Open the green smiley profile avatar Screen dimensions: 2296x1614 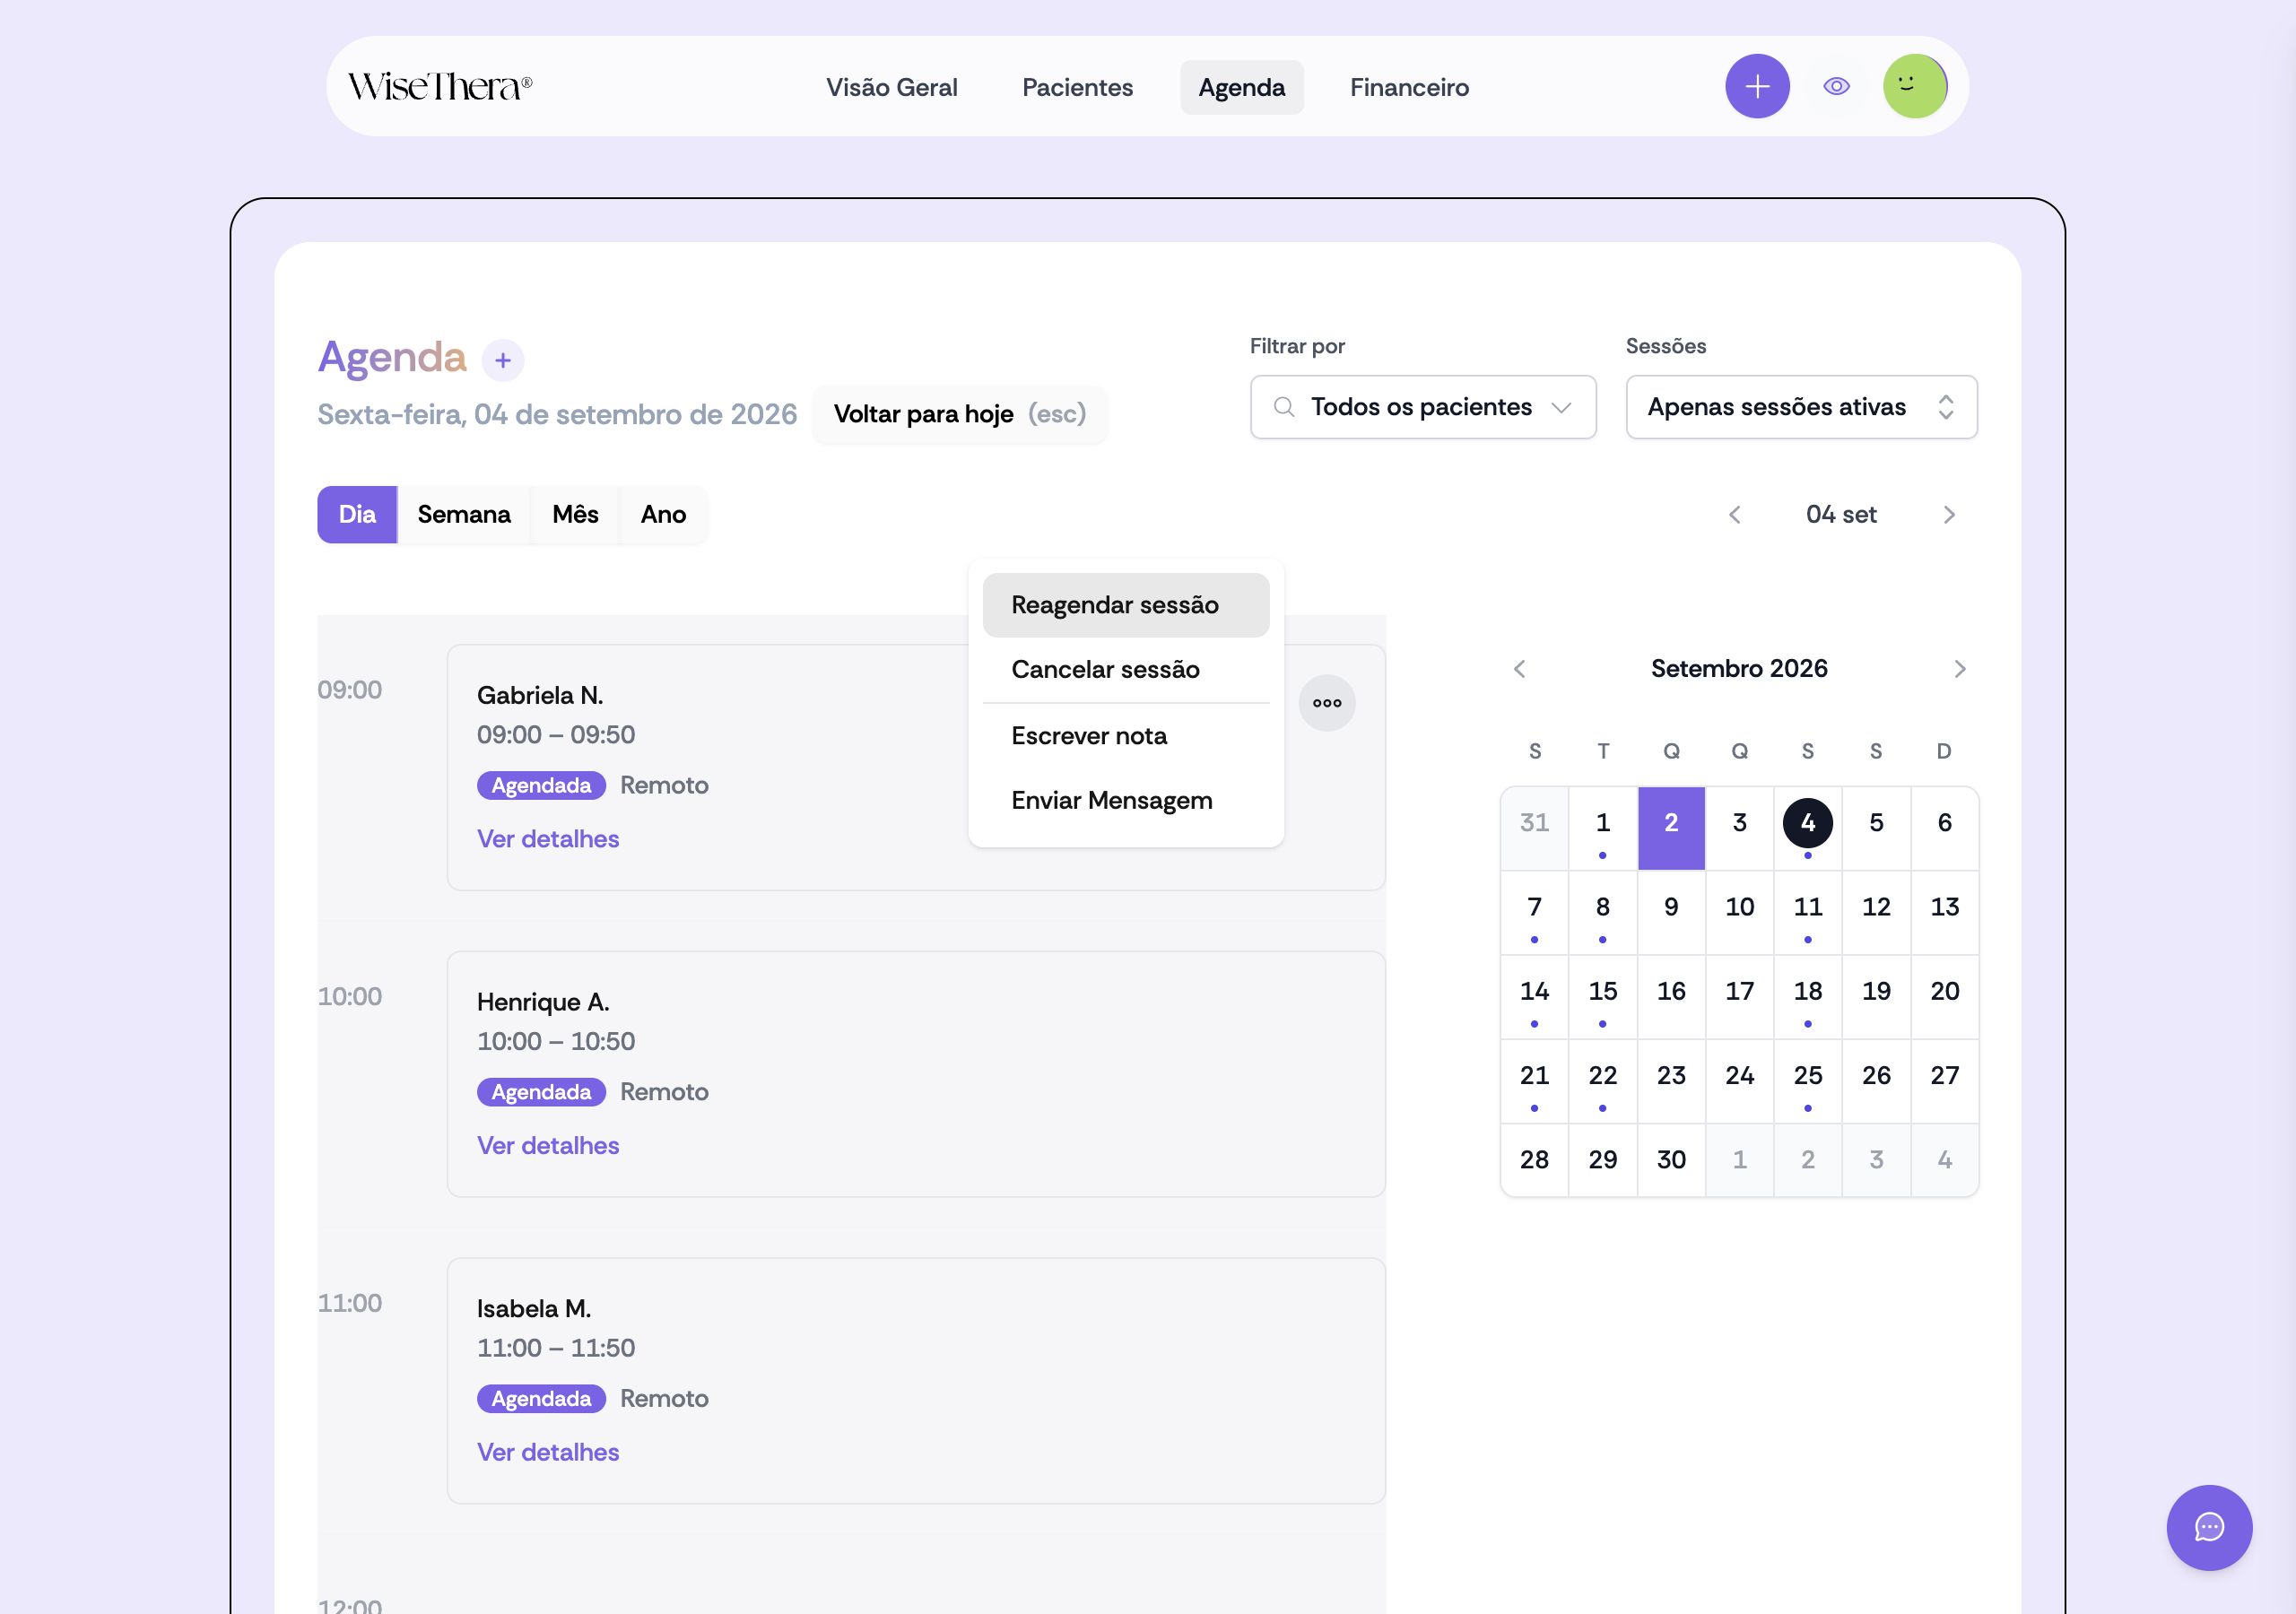pyautogui.click(x=1914, y=86)
